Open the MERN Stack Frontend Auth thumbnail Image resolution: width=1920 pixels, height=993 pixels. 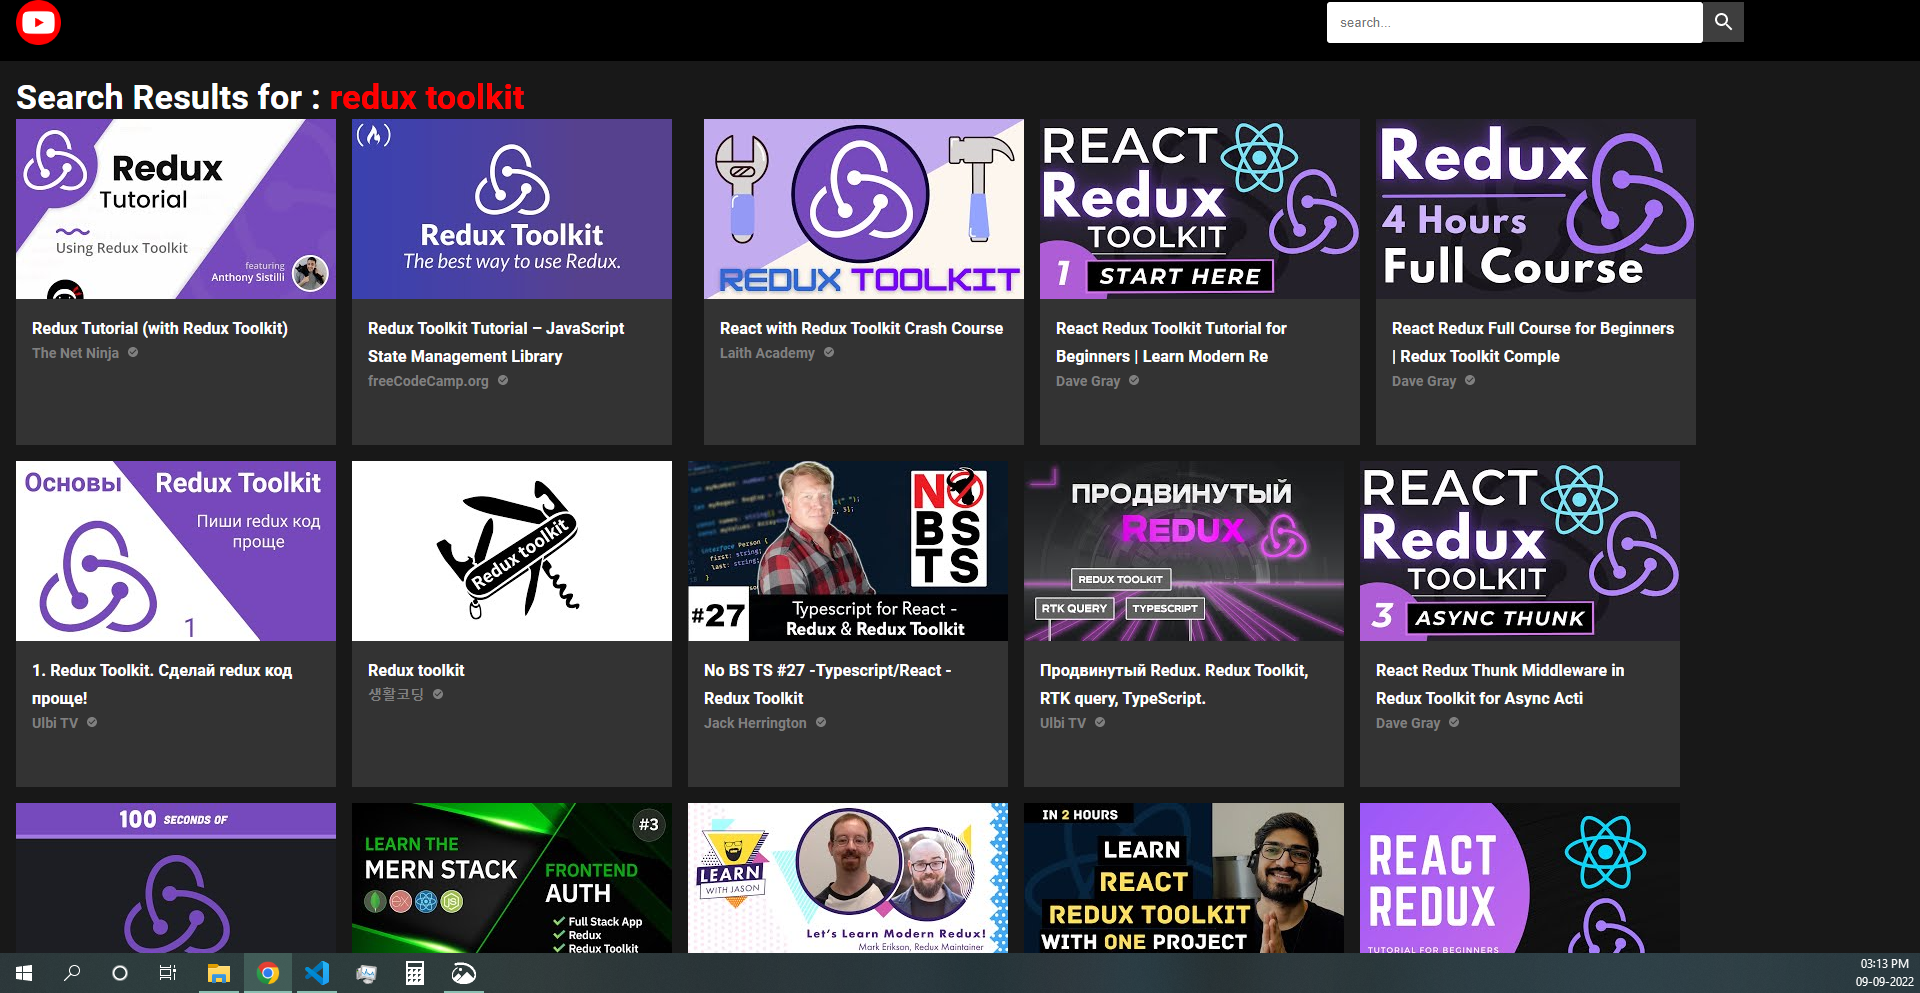[512, 878]
